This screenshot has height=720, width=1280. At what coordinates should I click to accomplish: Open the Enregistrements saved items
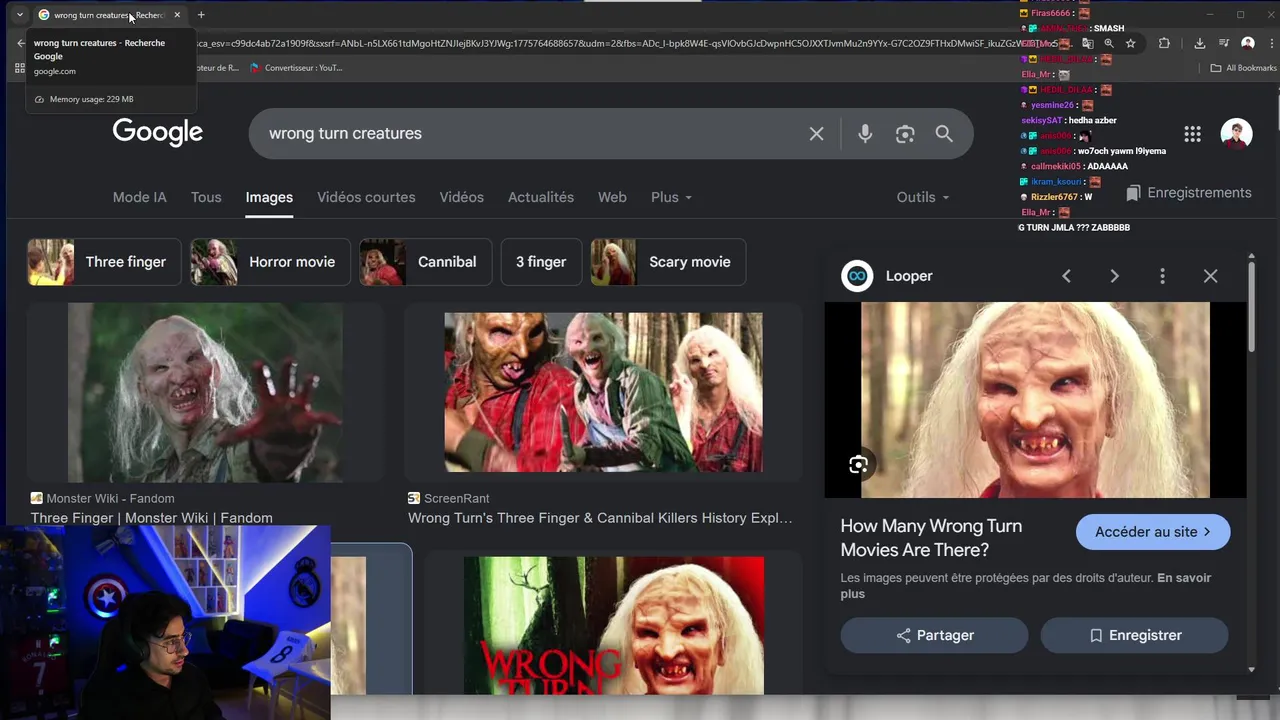(1188, 193)
